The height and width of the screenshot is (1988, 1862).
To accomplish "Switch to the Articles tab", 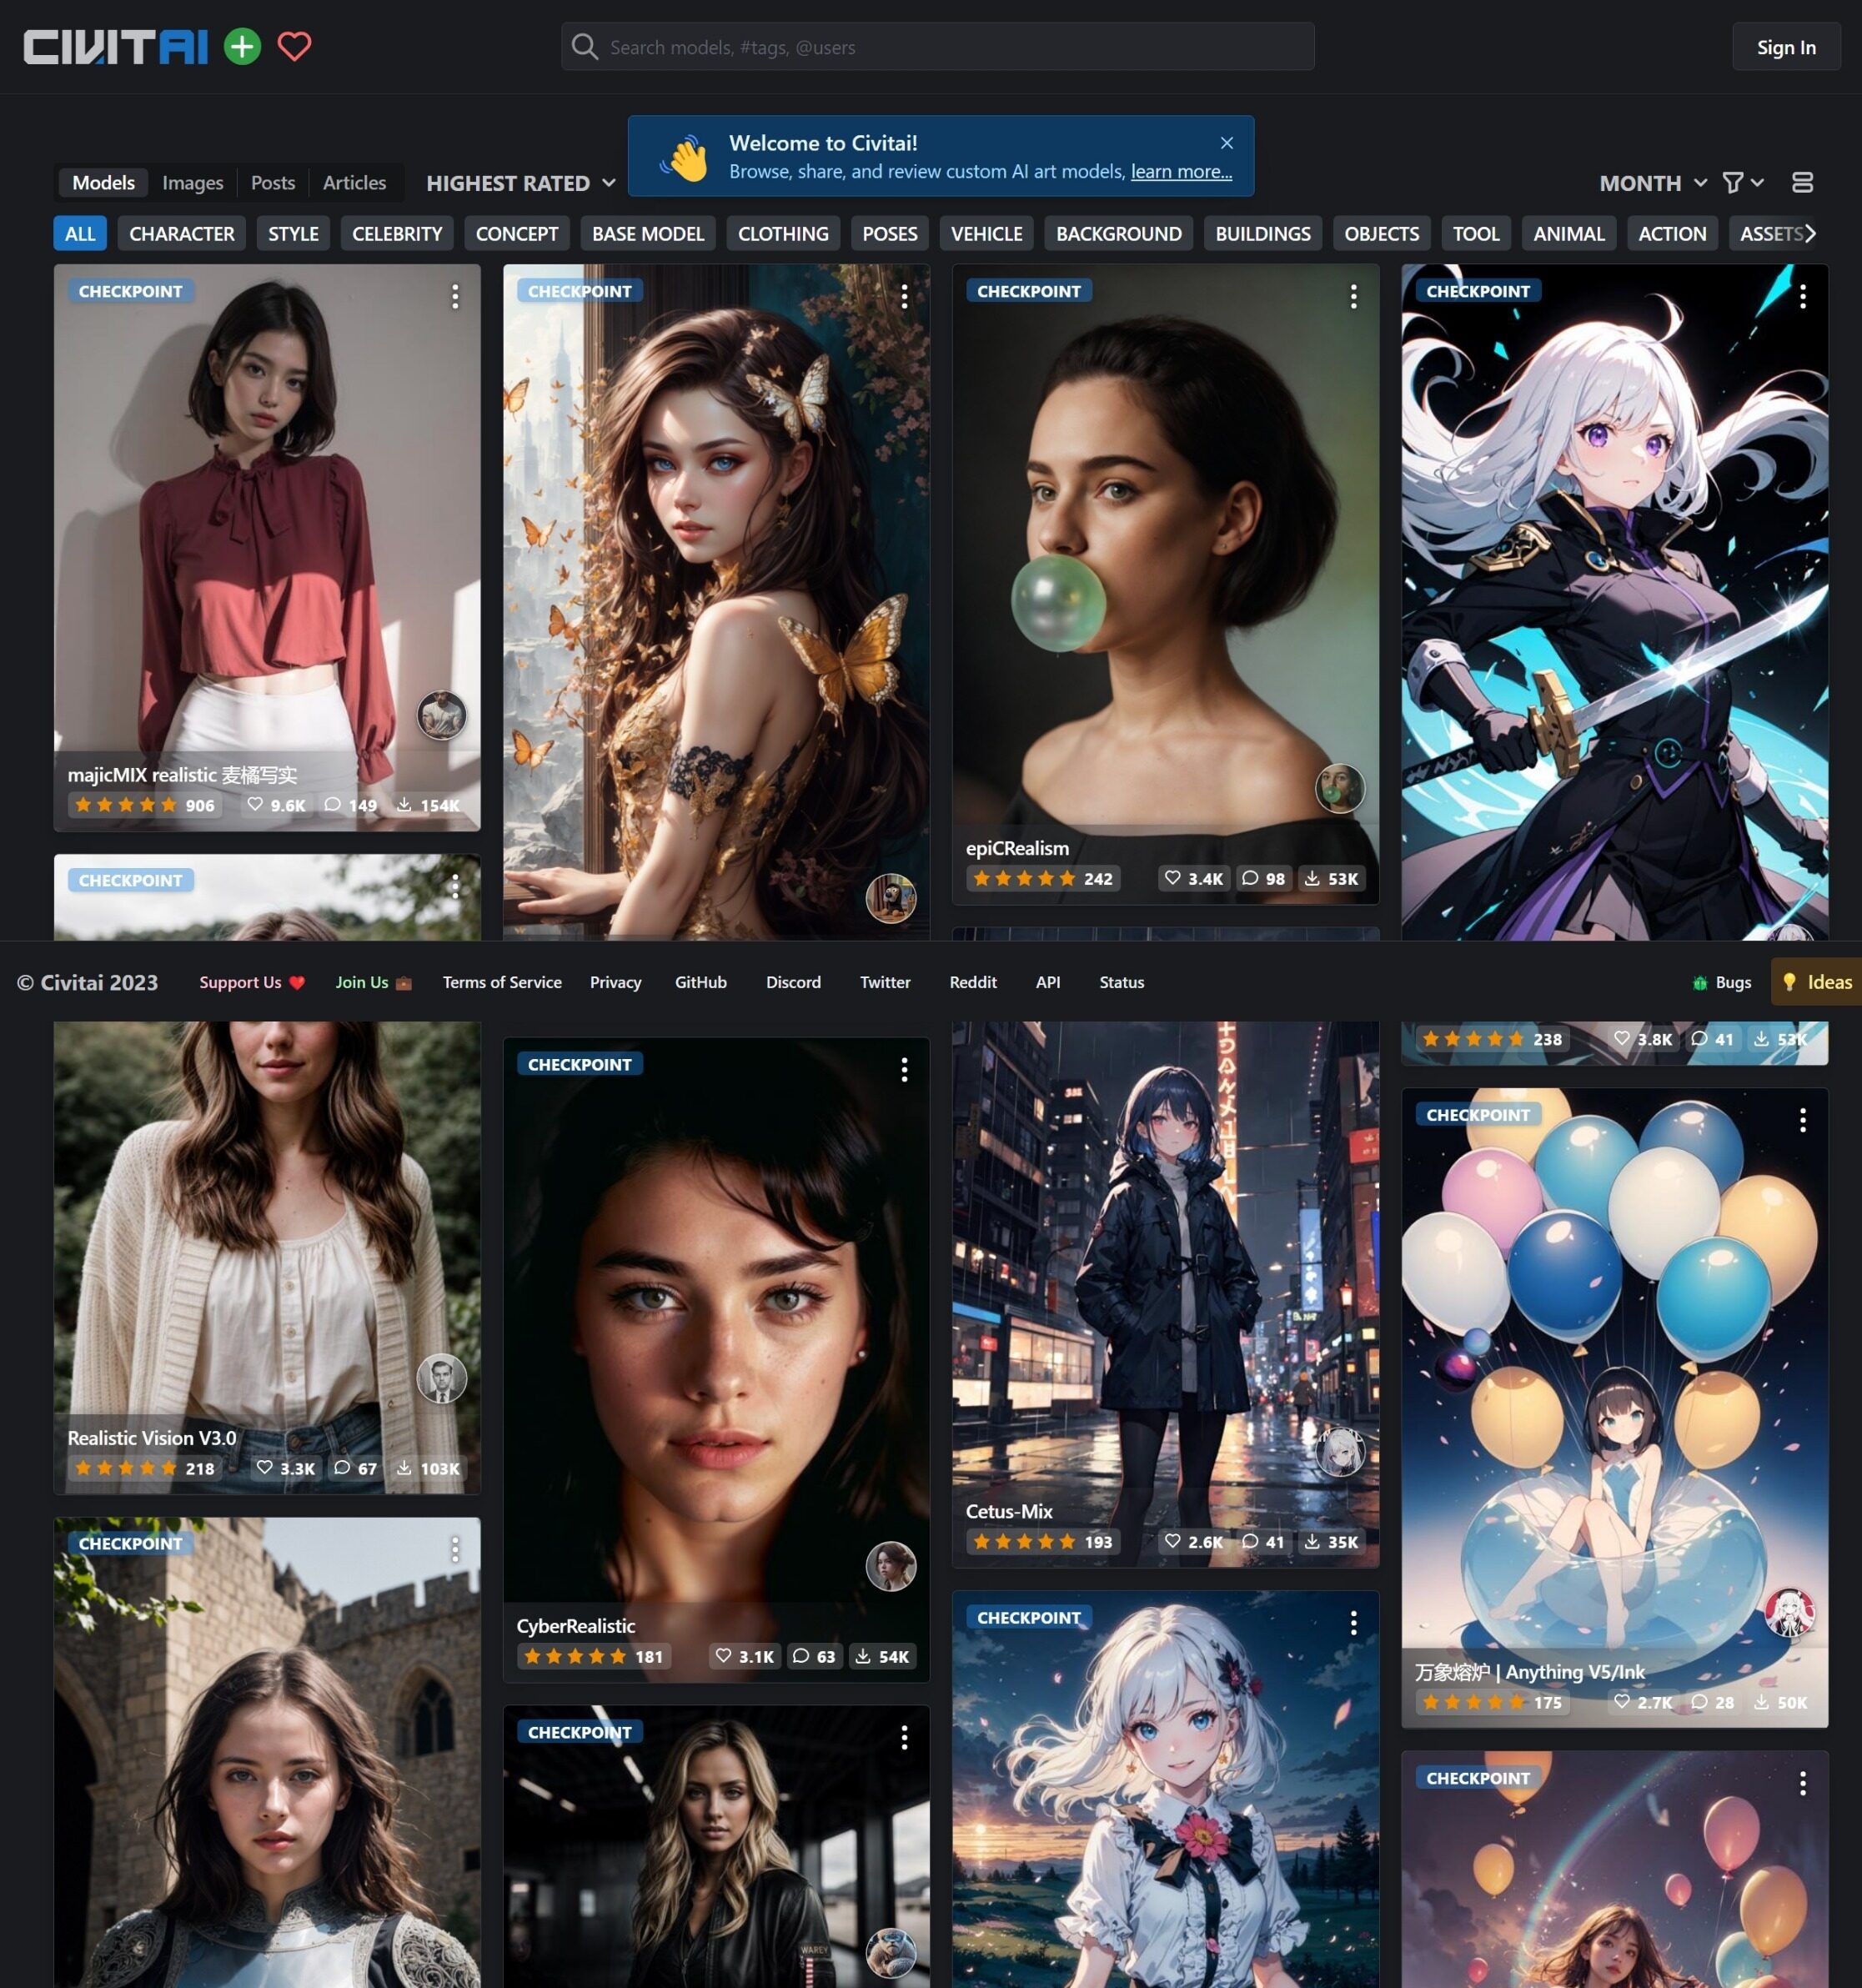I will click(354, 183).
